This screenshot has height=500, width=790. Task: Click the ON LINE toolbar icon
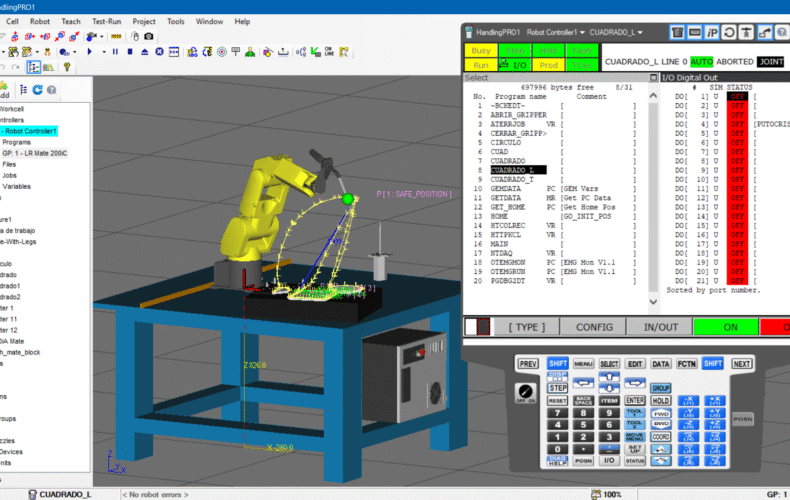click(329, 51)
